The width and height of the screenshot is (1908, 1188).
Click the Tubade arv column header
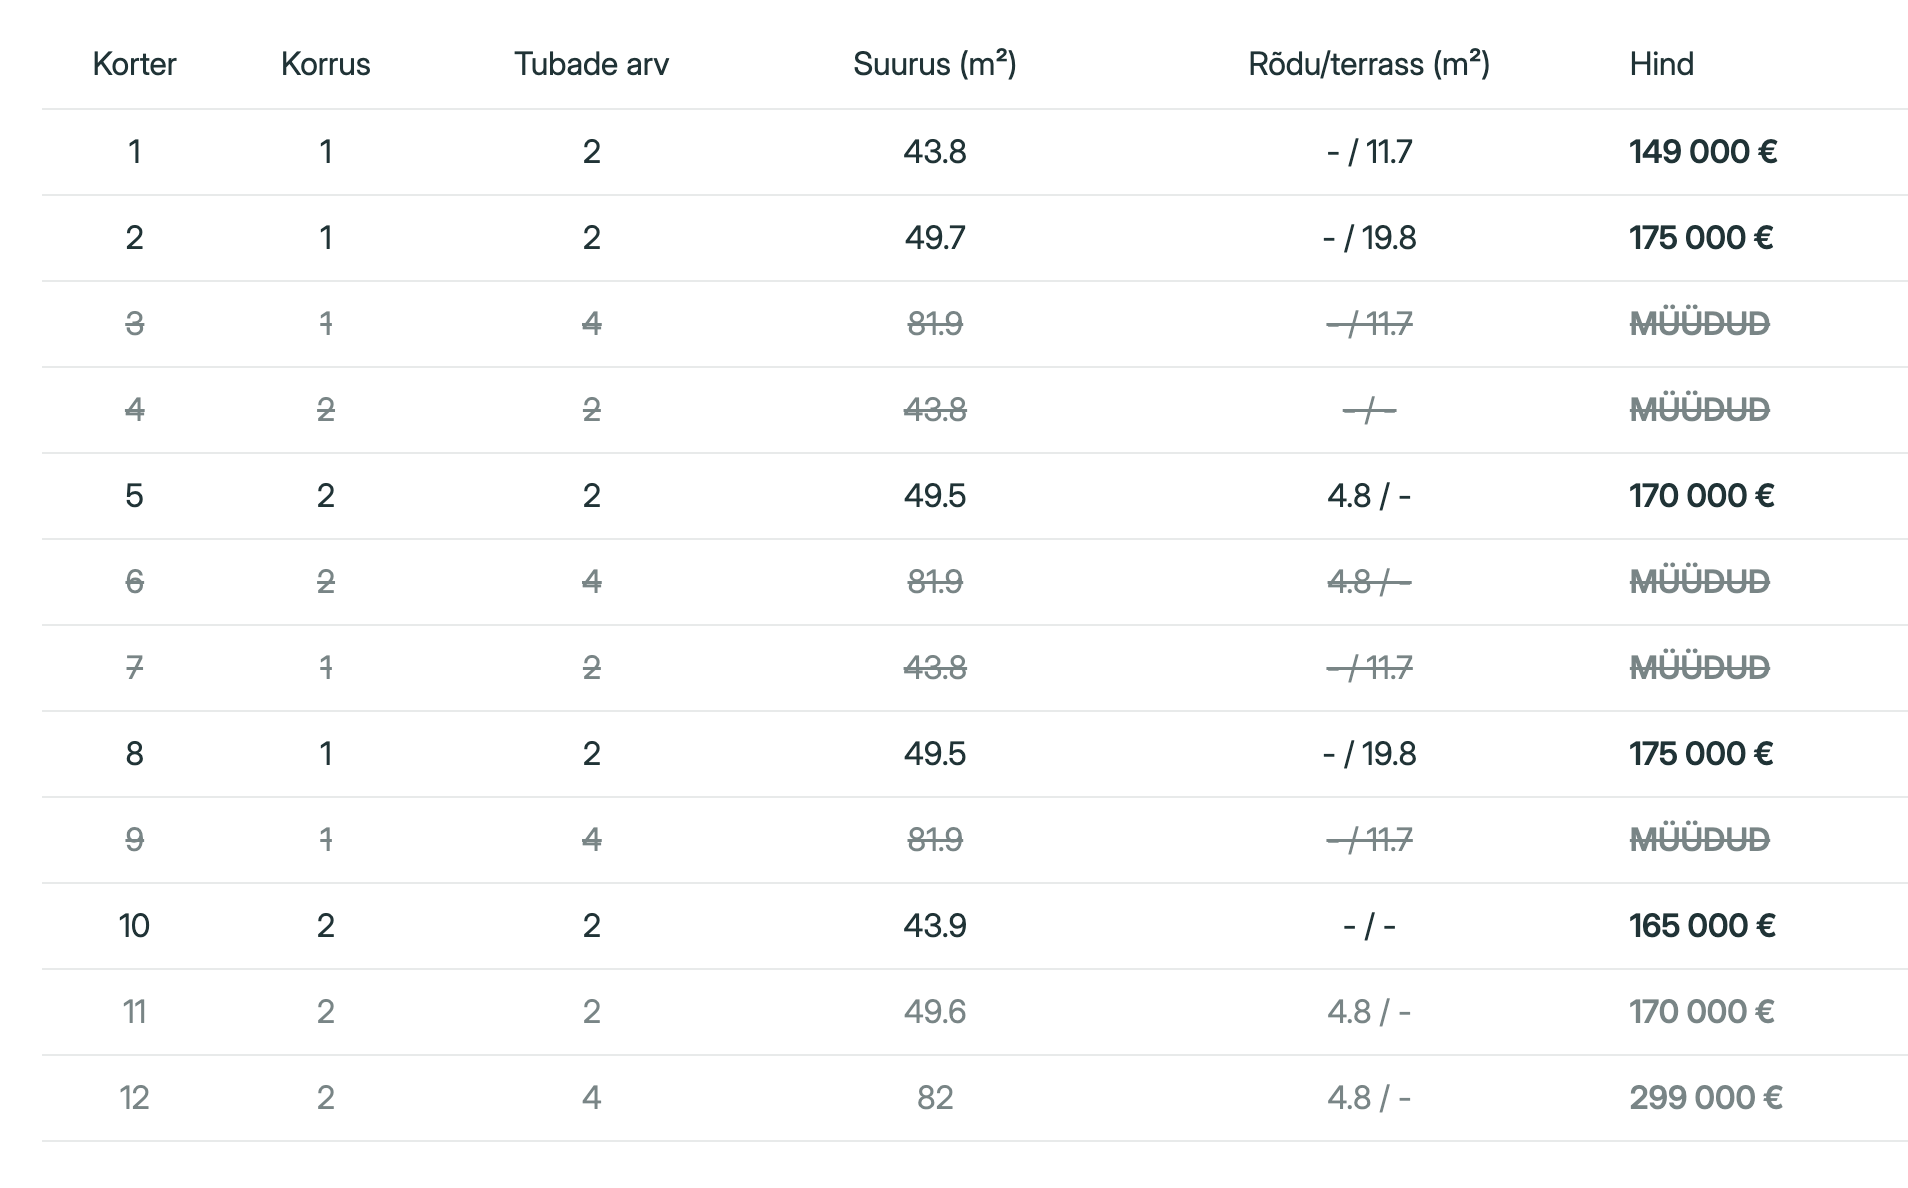click(591, 64)
